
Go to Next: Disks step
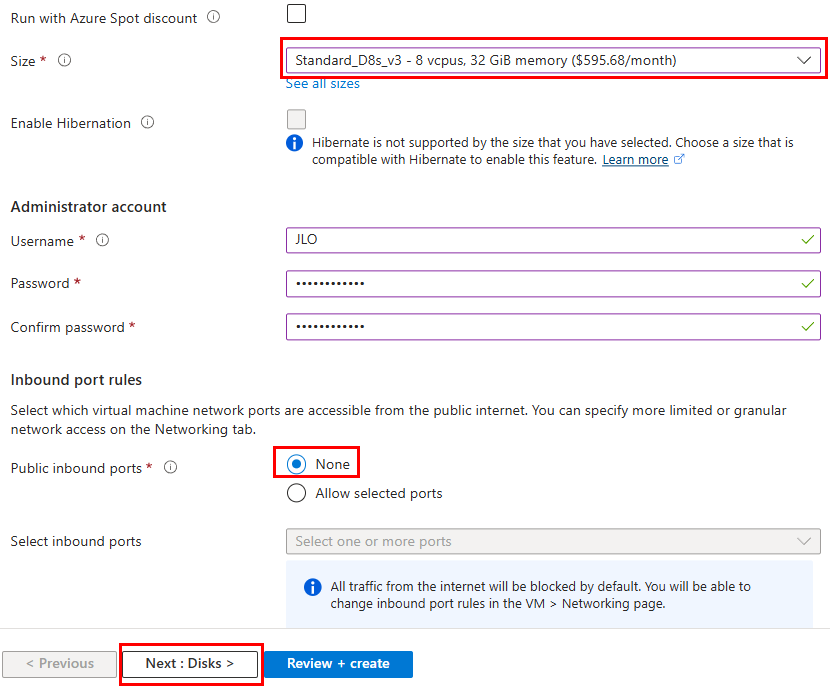coord(190,663)
